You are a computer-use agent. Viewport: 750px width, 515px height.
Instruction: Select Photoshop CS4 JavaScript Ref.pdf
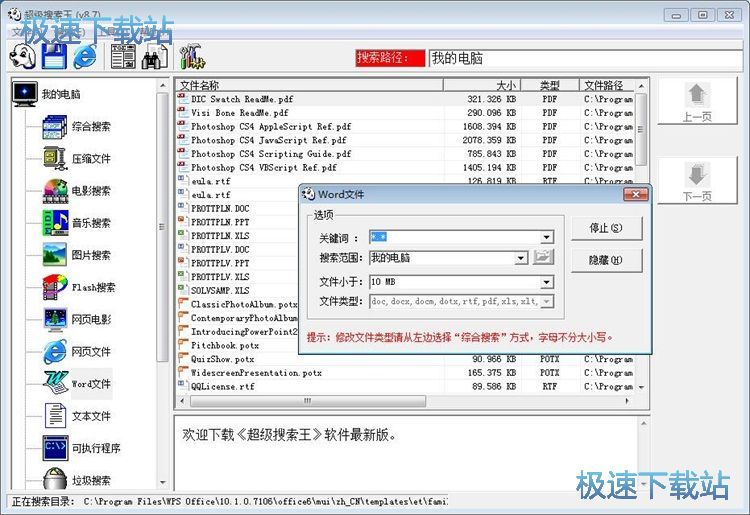[x=406, y=140]
